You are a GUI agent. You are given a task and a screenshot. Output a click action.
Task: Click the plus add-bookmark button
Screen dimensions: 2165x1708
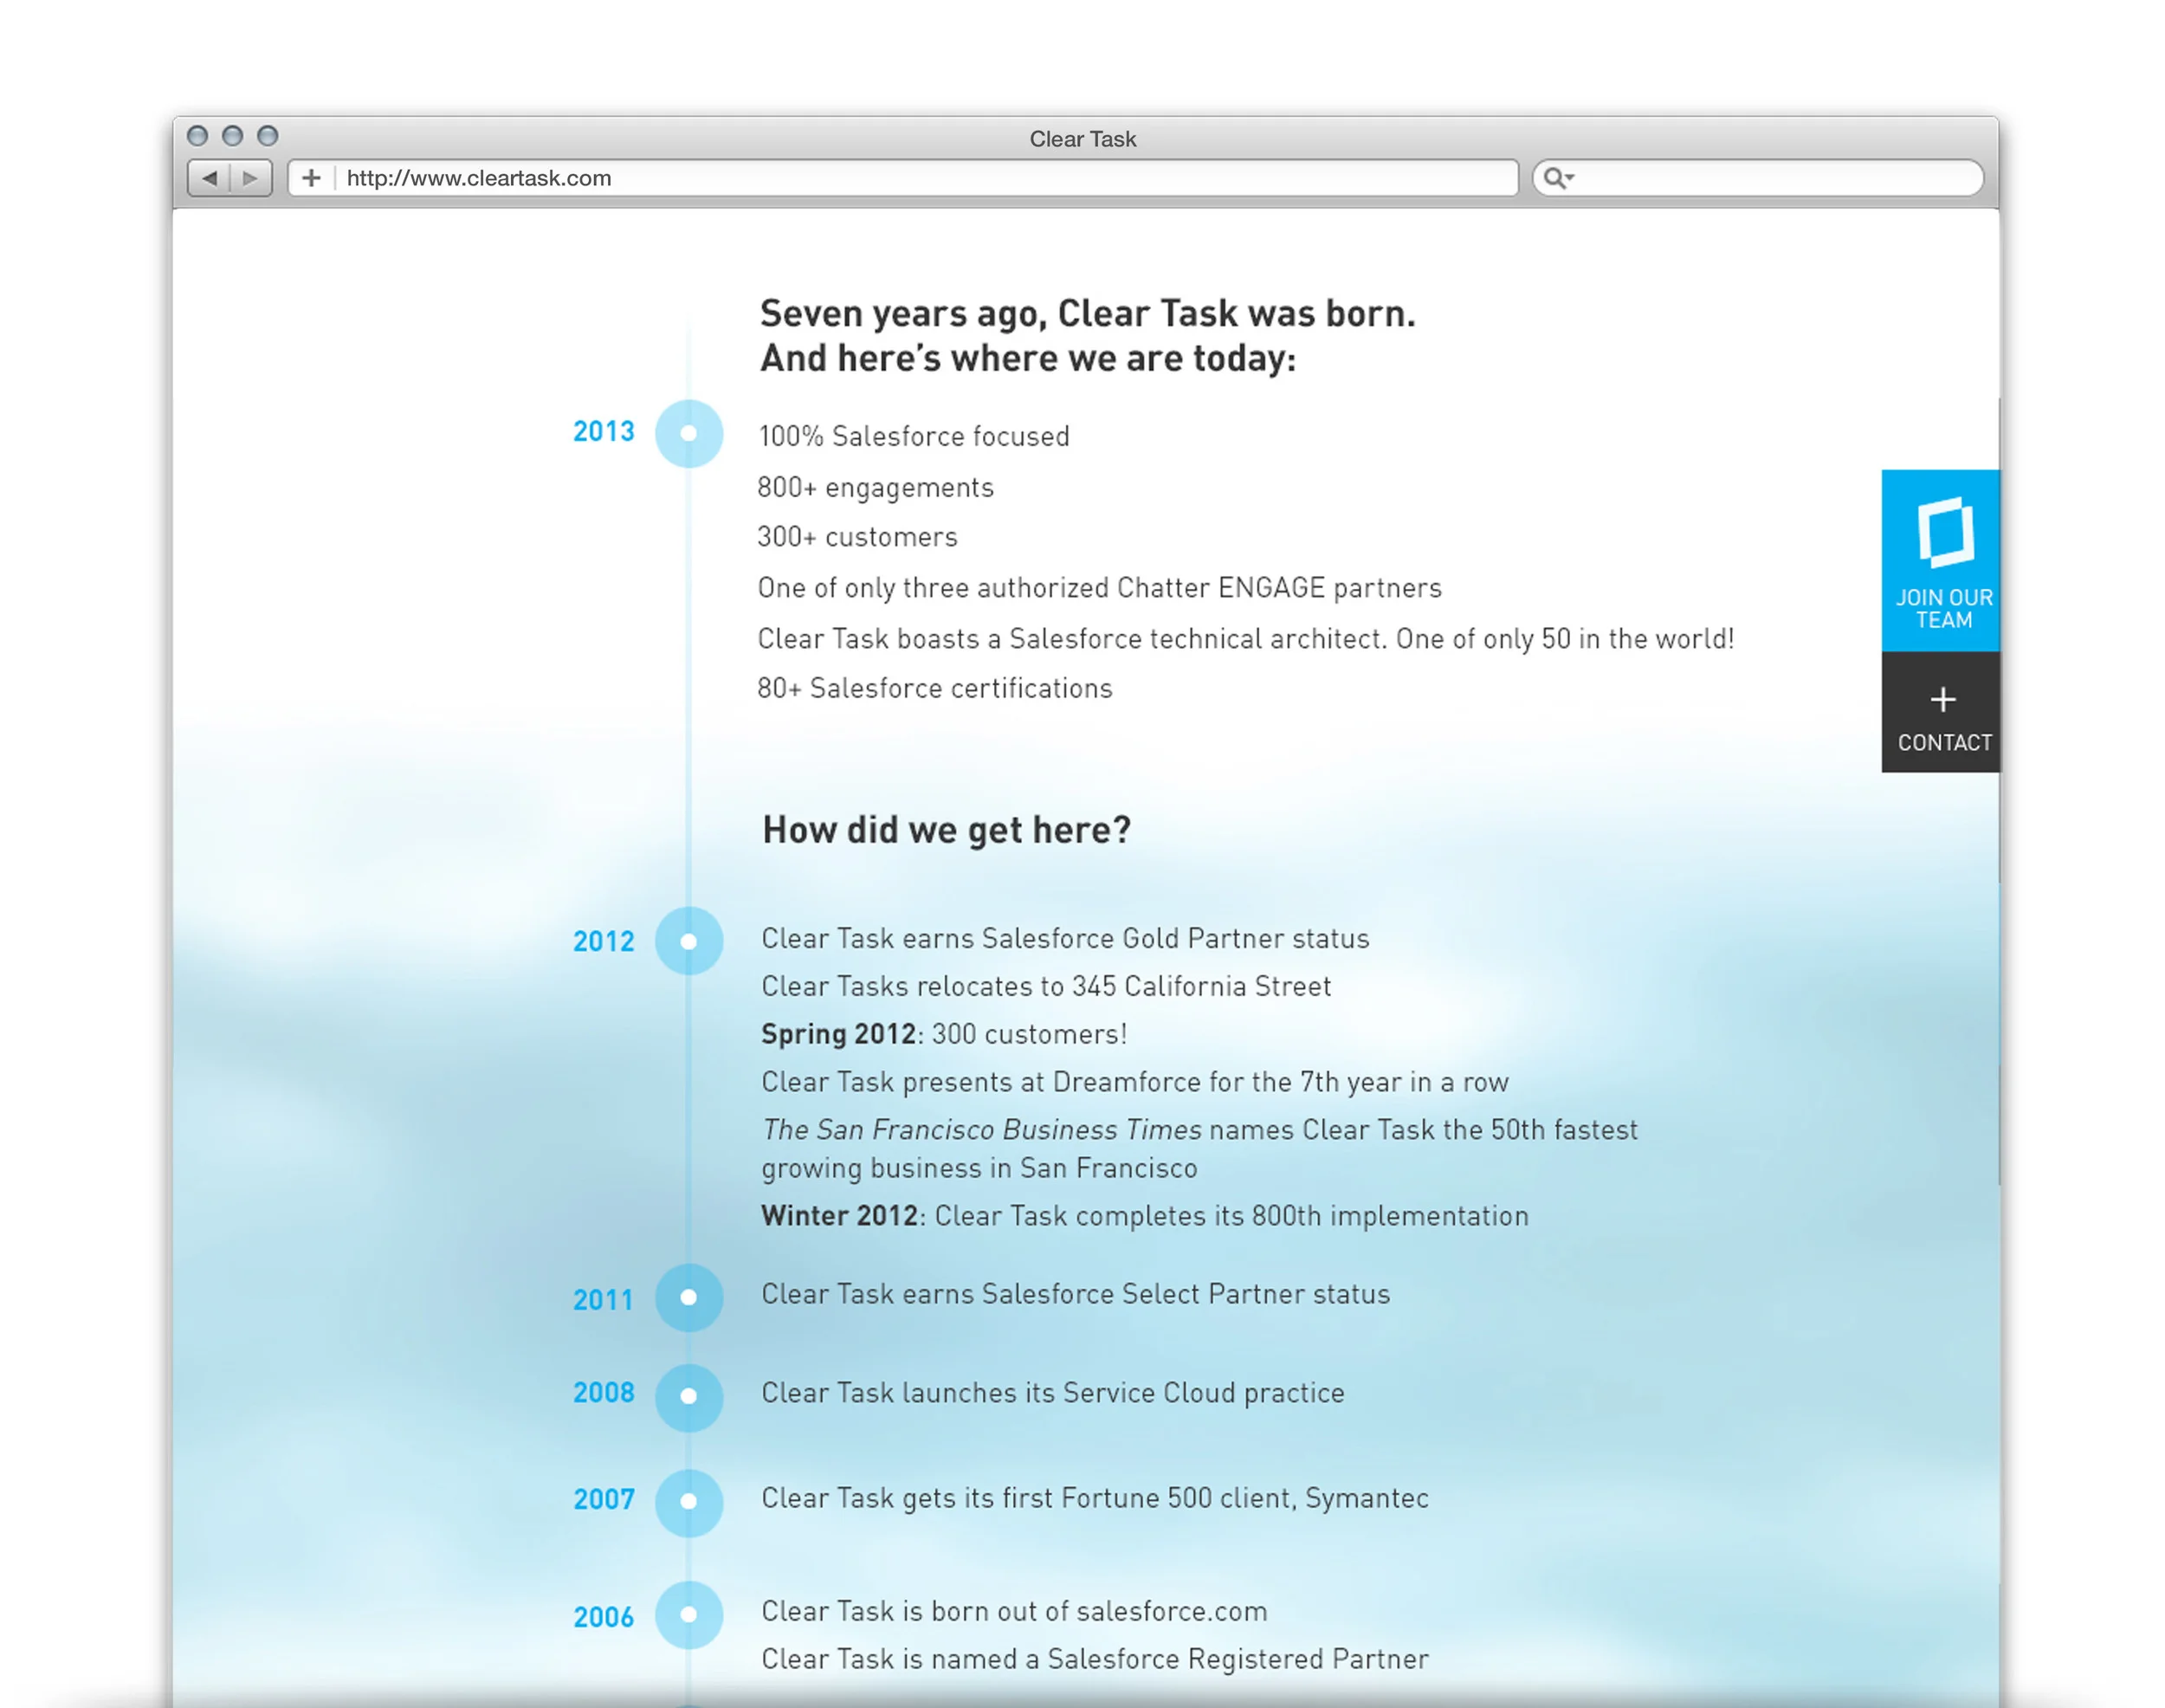(312, 178)
